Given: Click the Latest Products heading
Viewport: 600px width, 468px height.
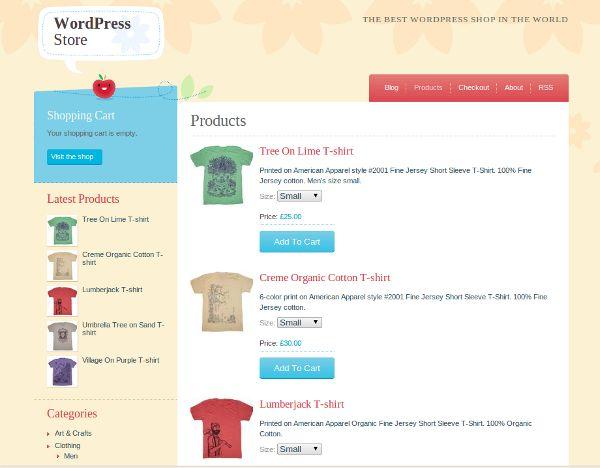Looking at the screenshot, I should pos(83,199).
